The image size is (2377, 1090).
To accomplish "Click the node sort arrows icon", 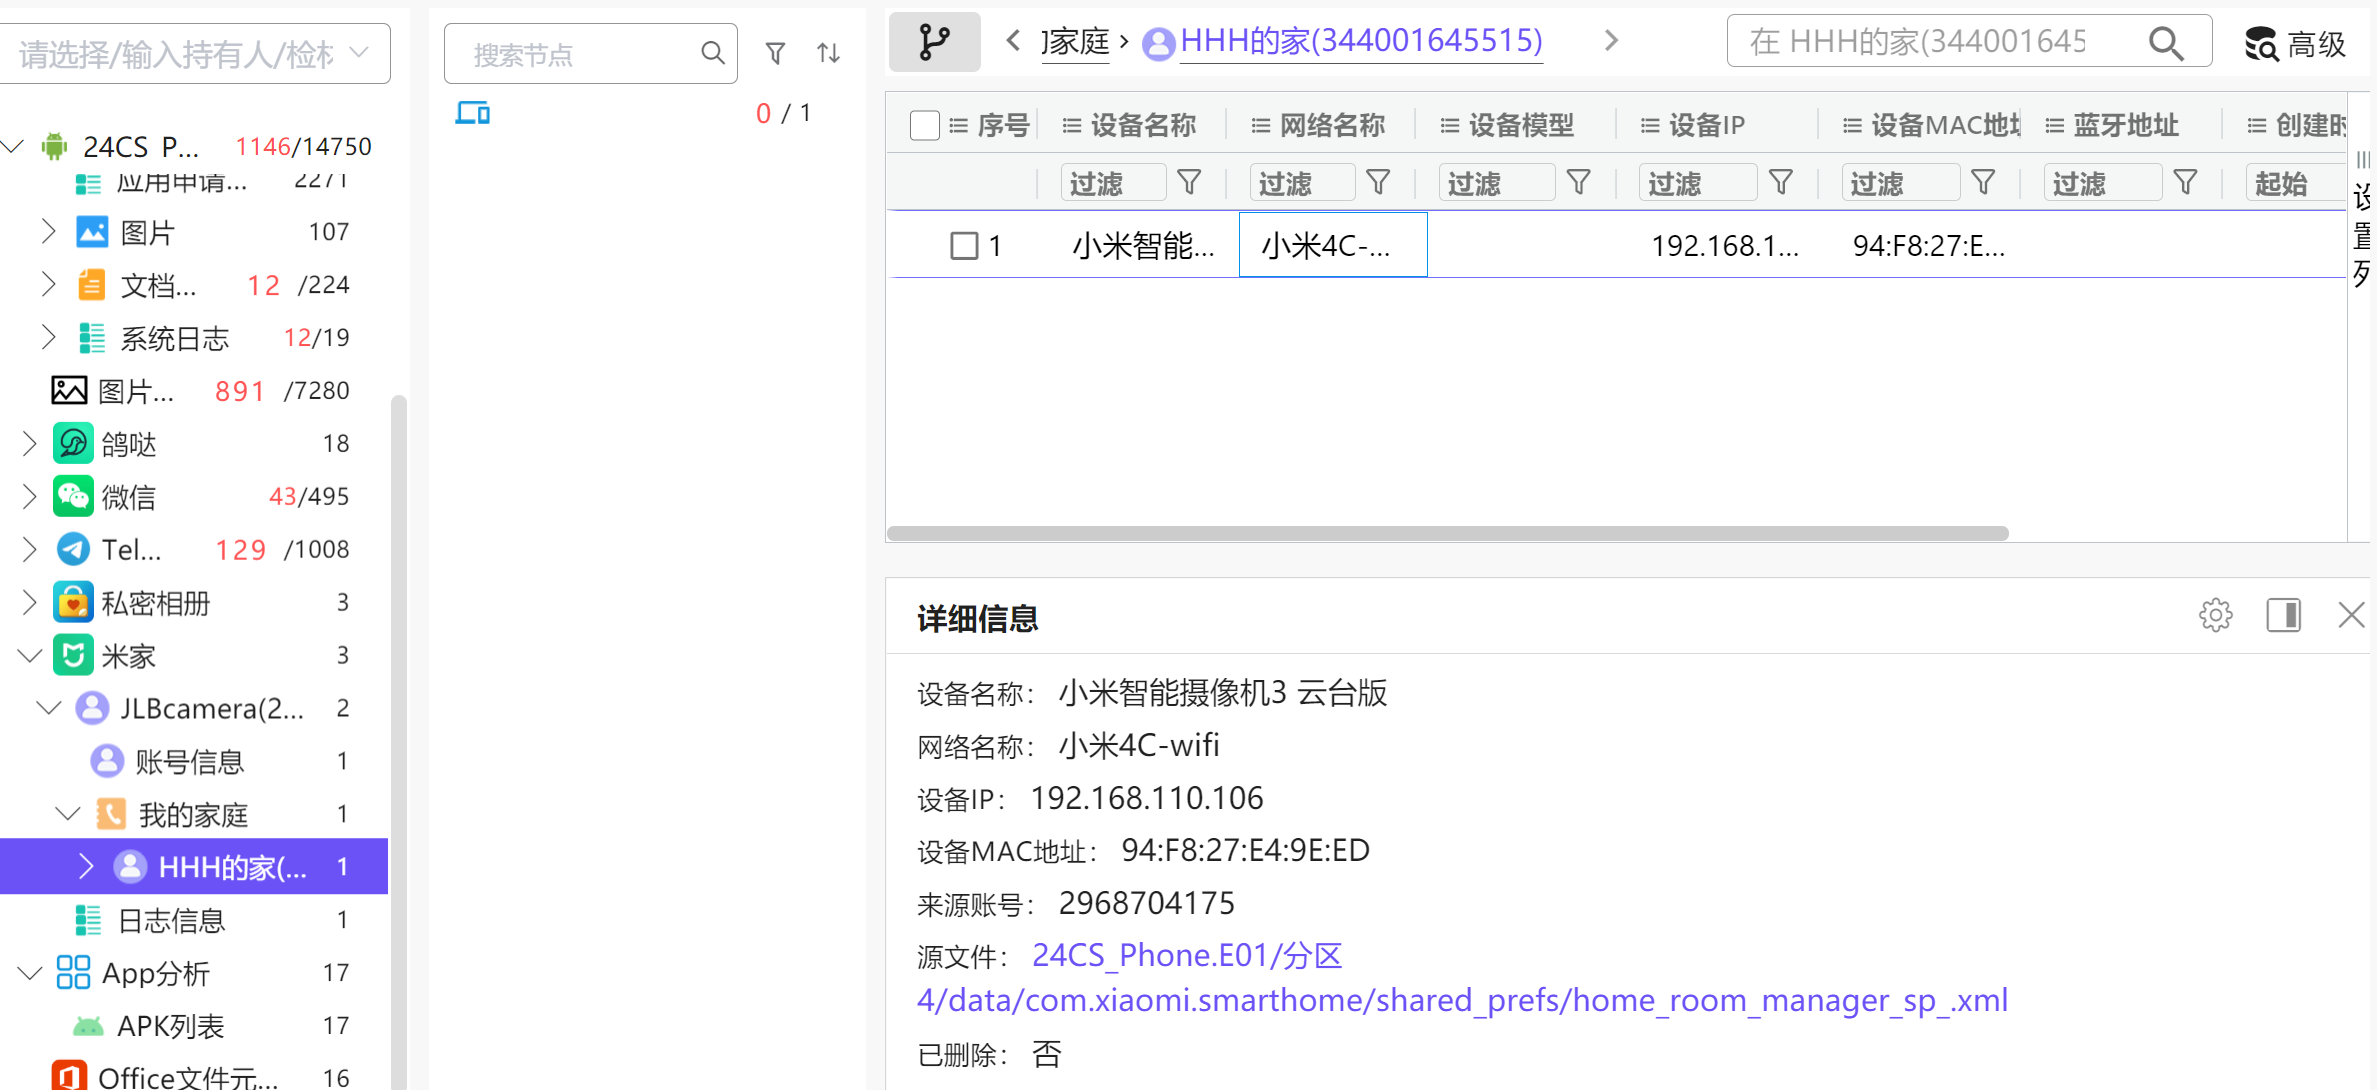I will (828, 53).
